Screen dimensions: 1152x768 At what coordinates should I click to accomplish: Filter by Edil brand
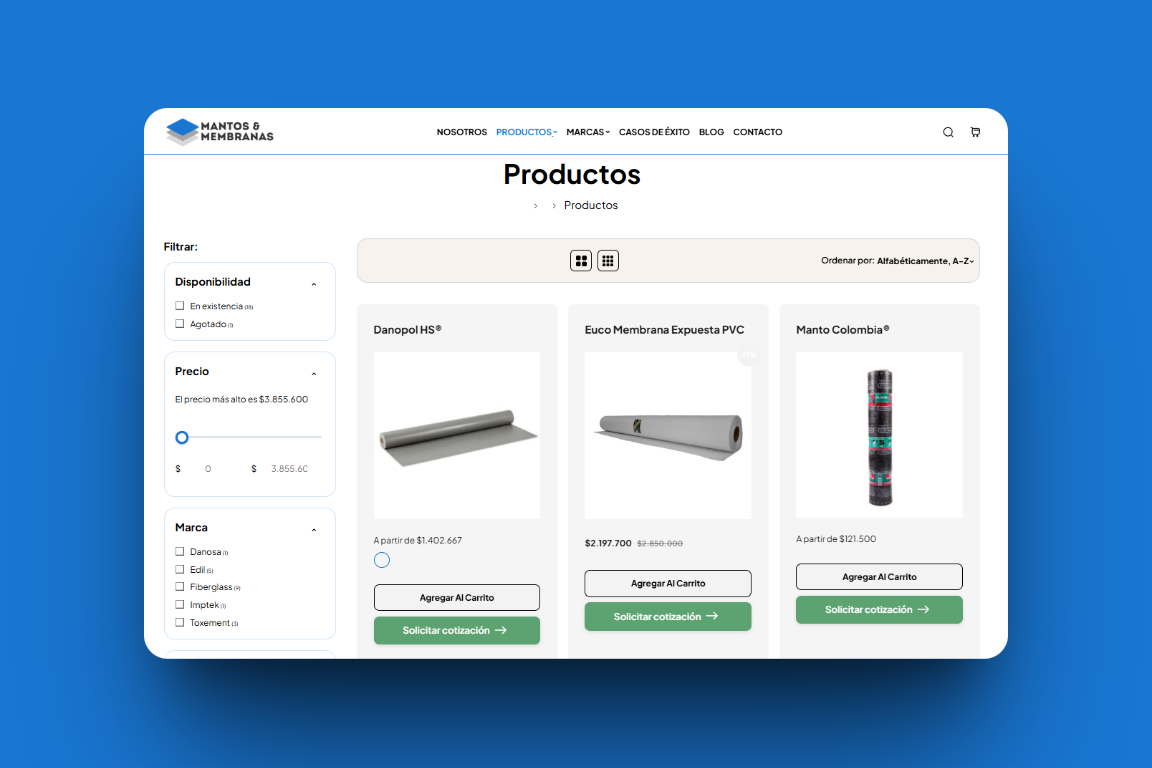pyautogui.click(x=179, y=570)
